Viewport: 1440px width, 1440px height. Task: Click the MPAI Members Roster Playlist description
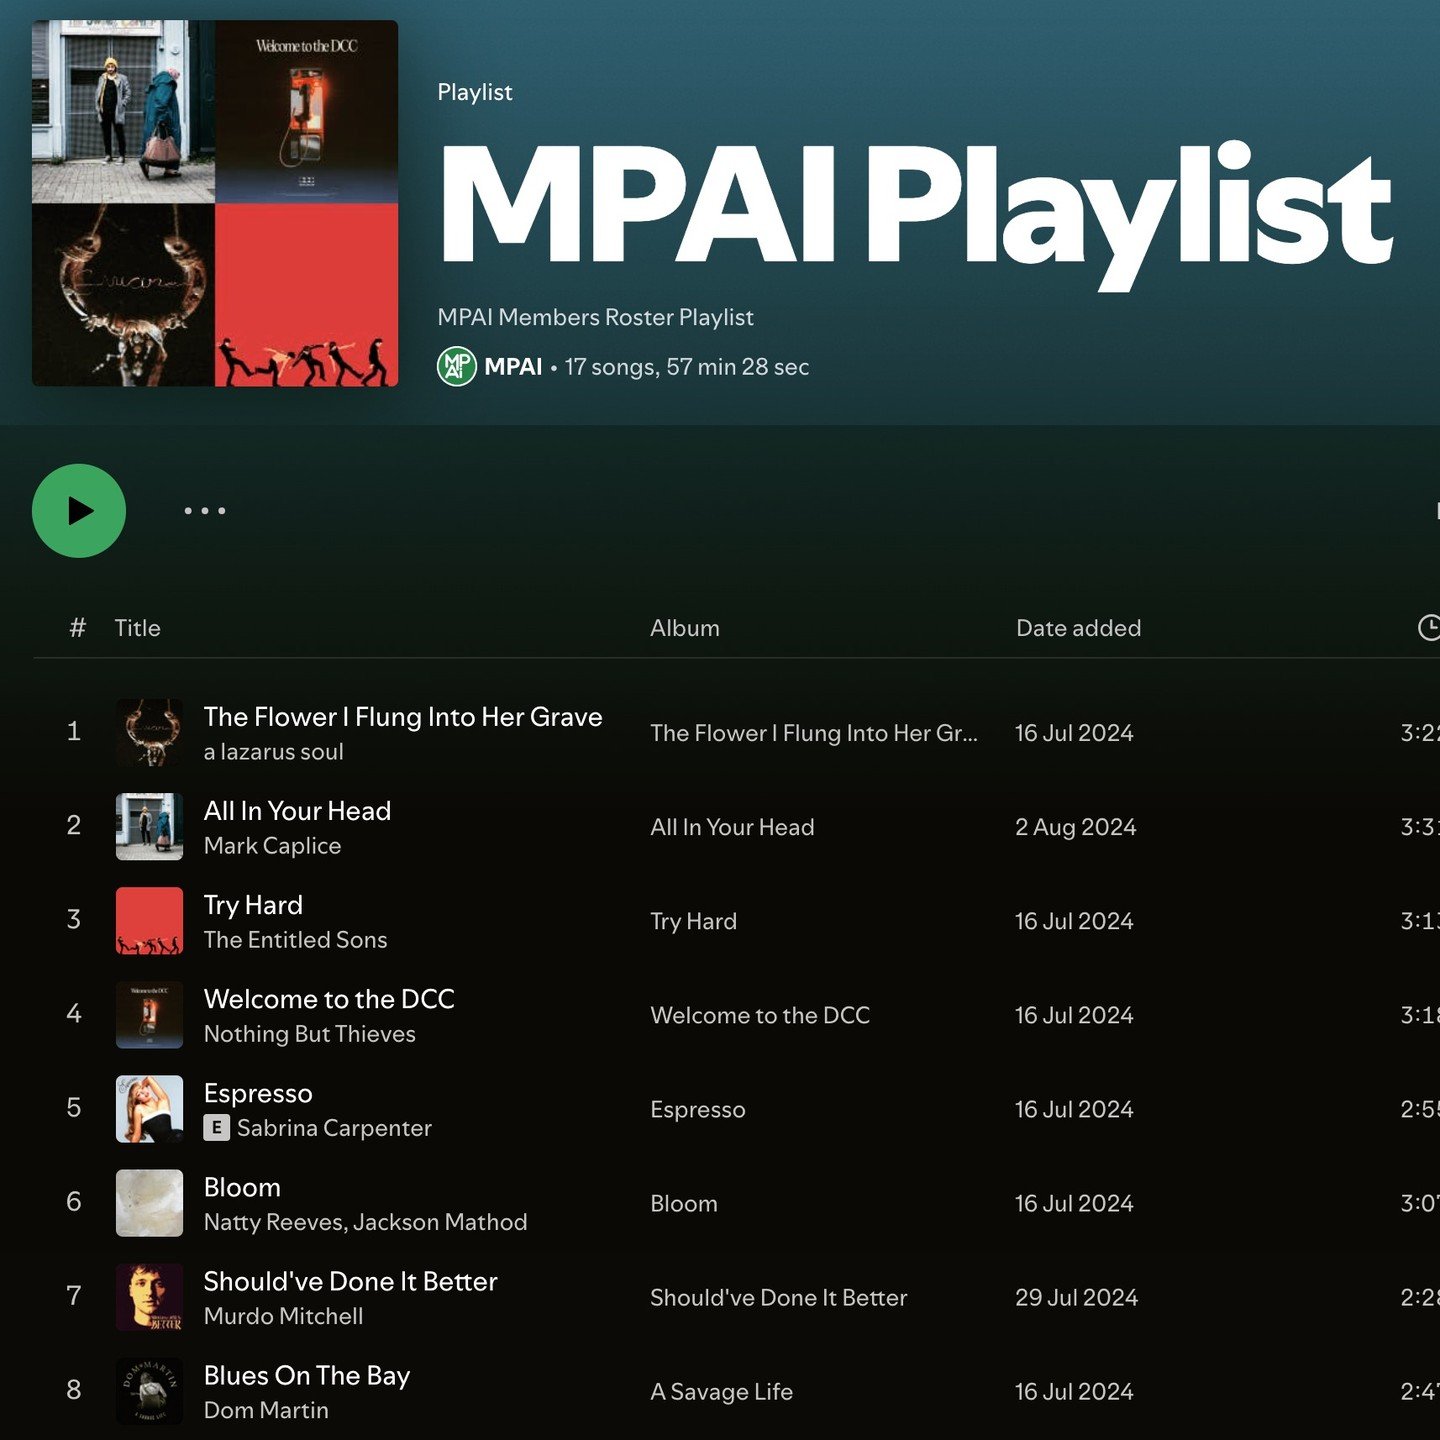(x=596, y=317)
